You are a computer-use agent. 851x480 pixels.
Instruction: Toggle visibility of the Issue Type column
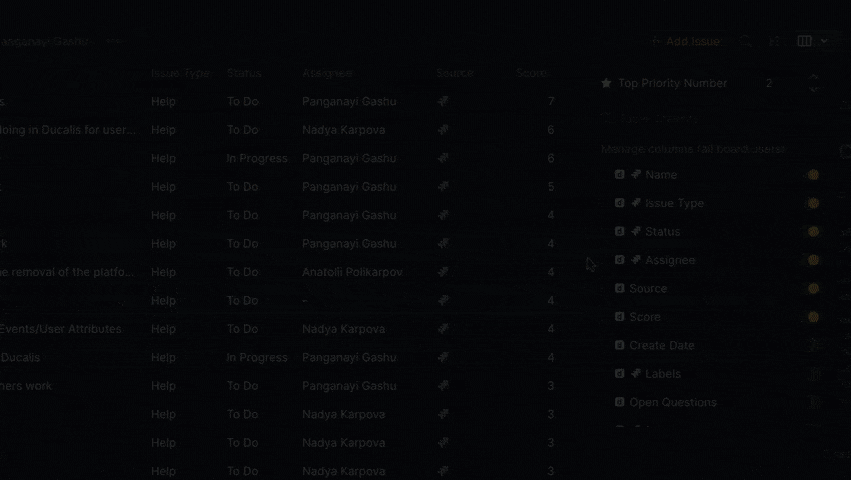[813, 203]
